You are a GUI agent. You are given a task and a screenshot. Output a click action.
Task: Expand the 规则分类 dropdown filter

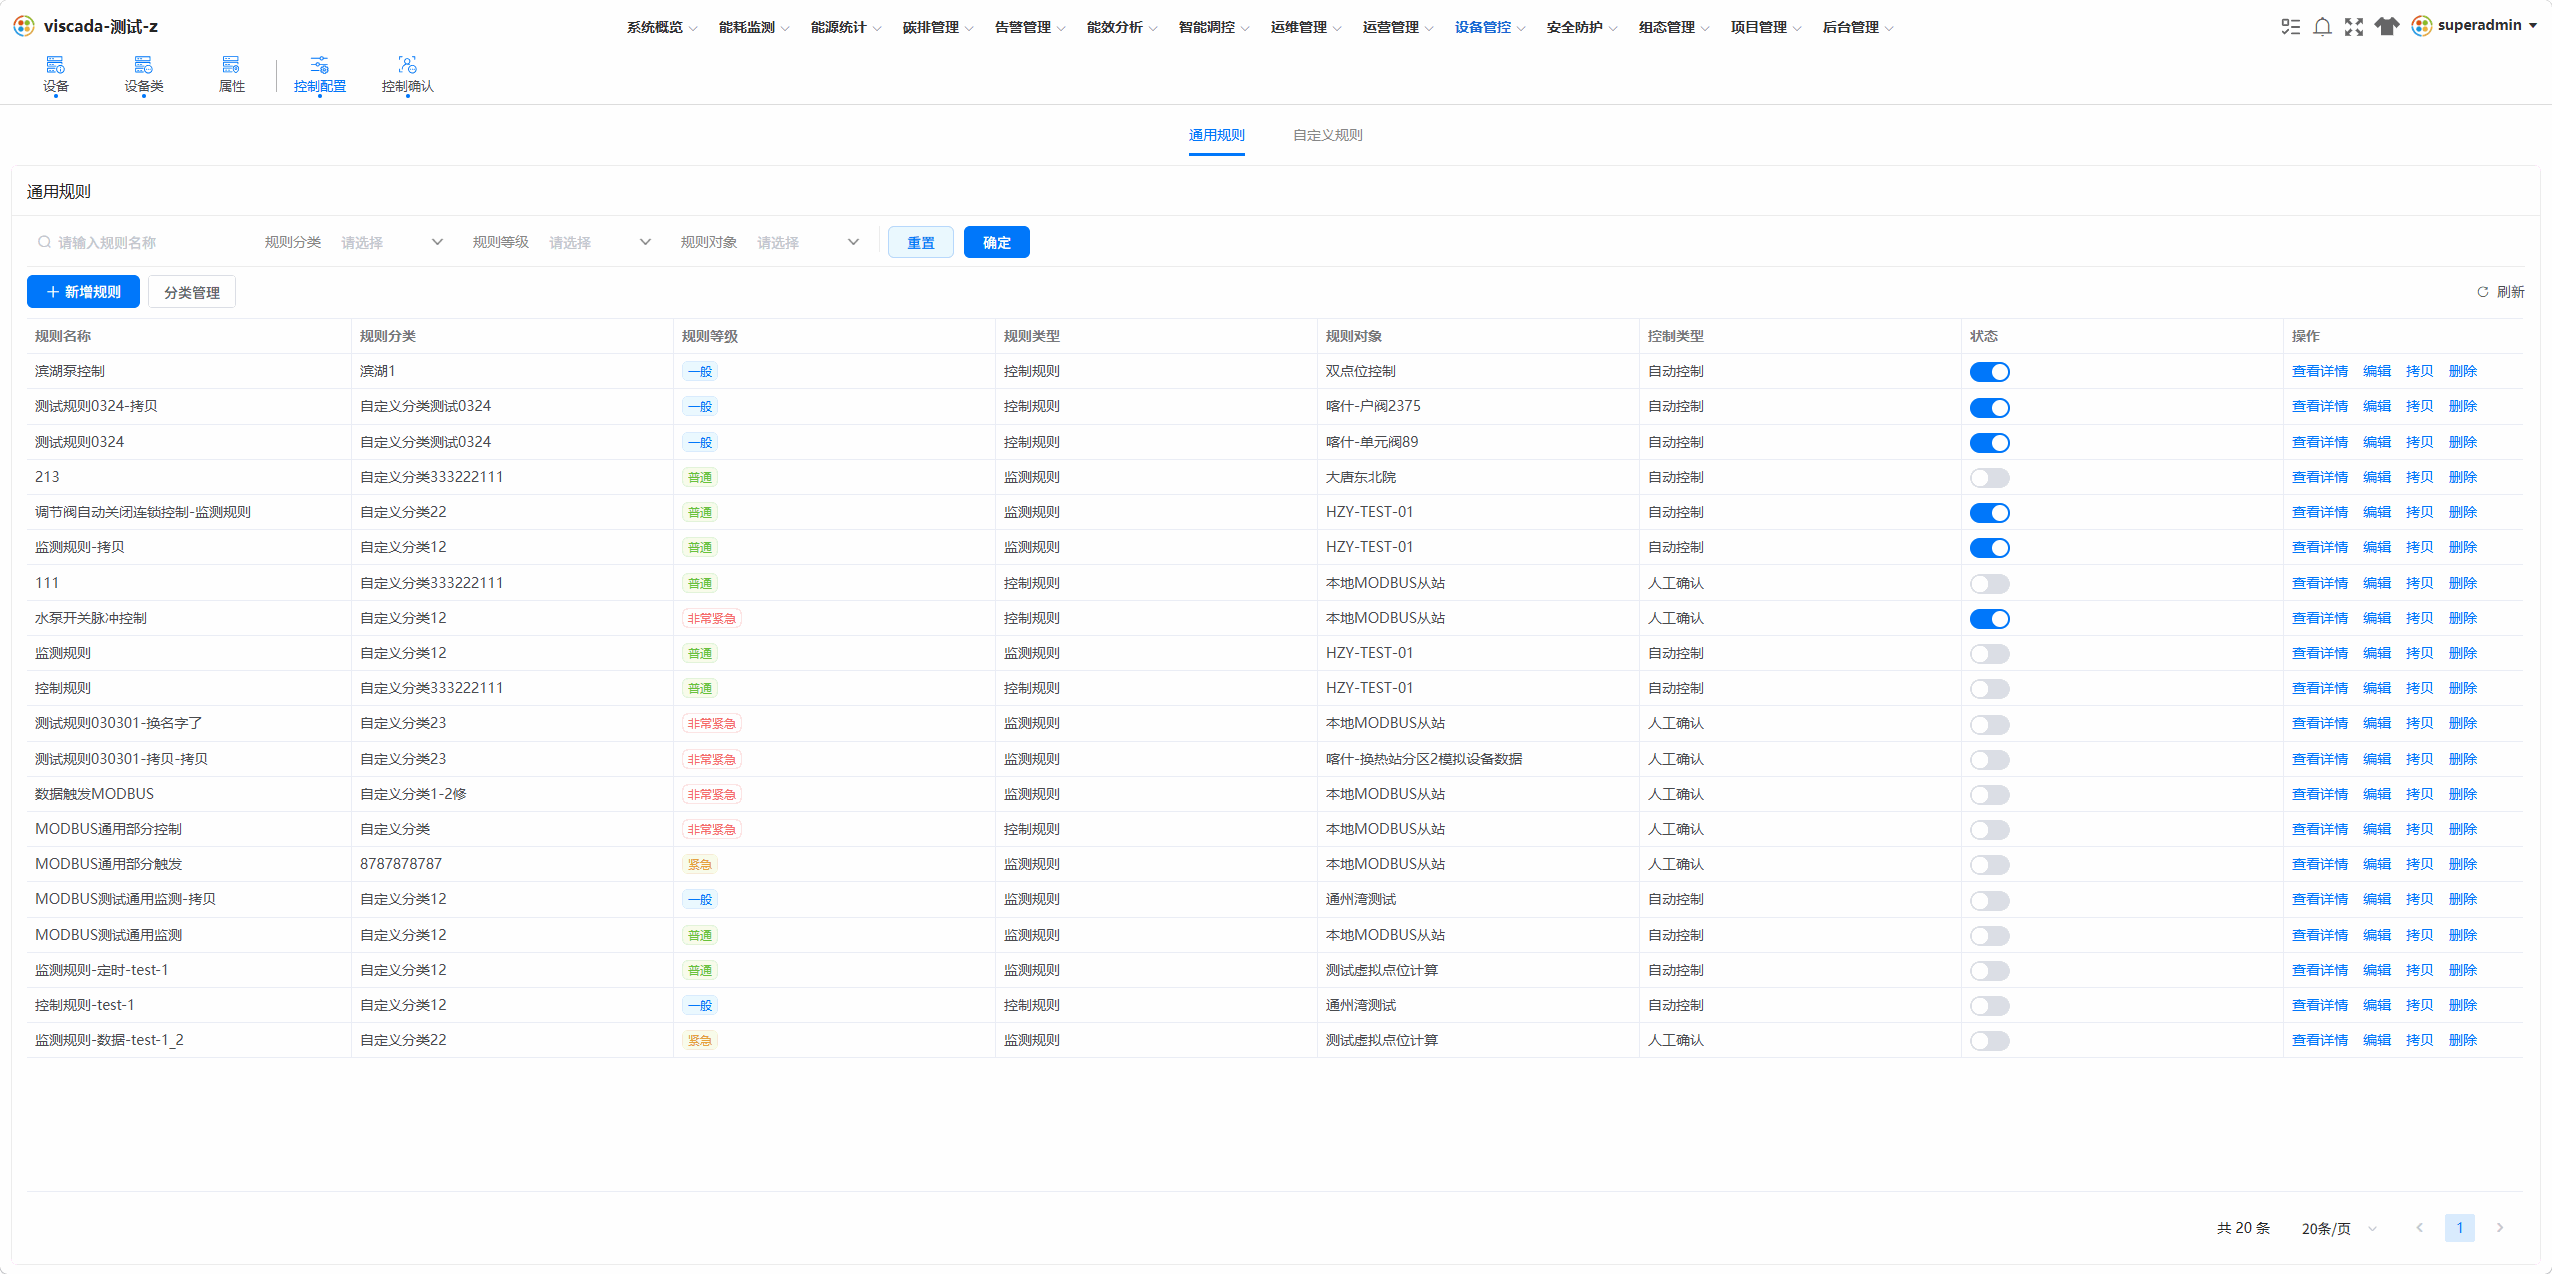391,242
